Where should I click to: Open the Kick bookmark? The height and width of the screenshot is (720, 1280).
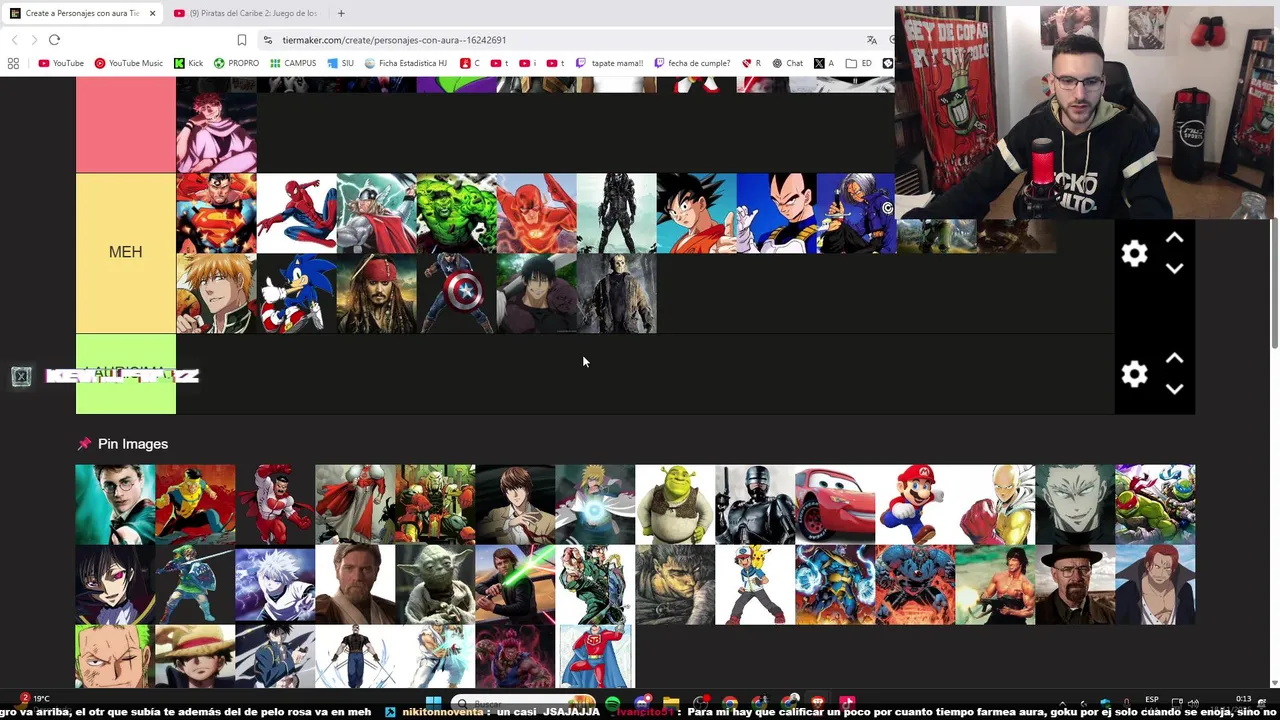(x=188, y=63)
